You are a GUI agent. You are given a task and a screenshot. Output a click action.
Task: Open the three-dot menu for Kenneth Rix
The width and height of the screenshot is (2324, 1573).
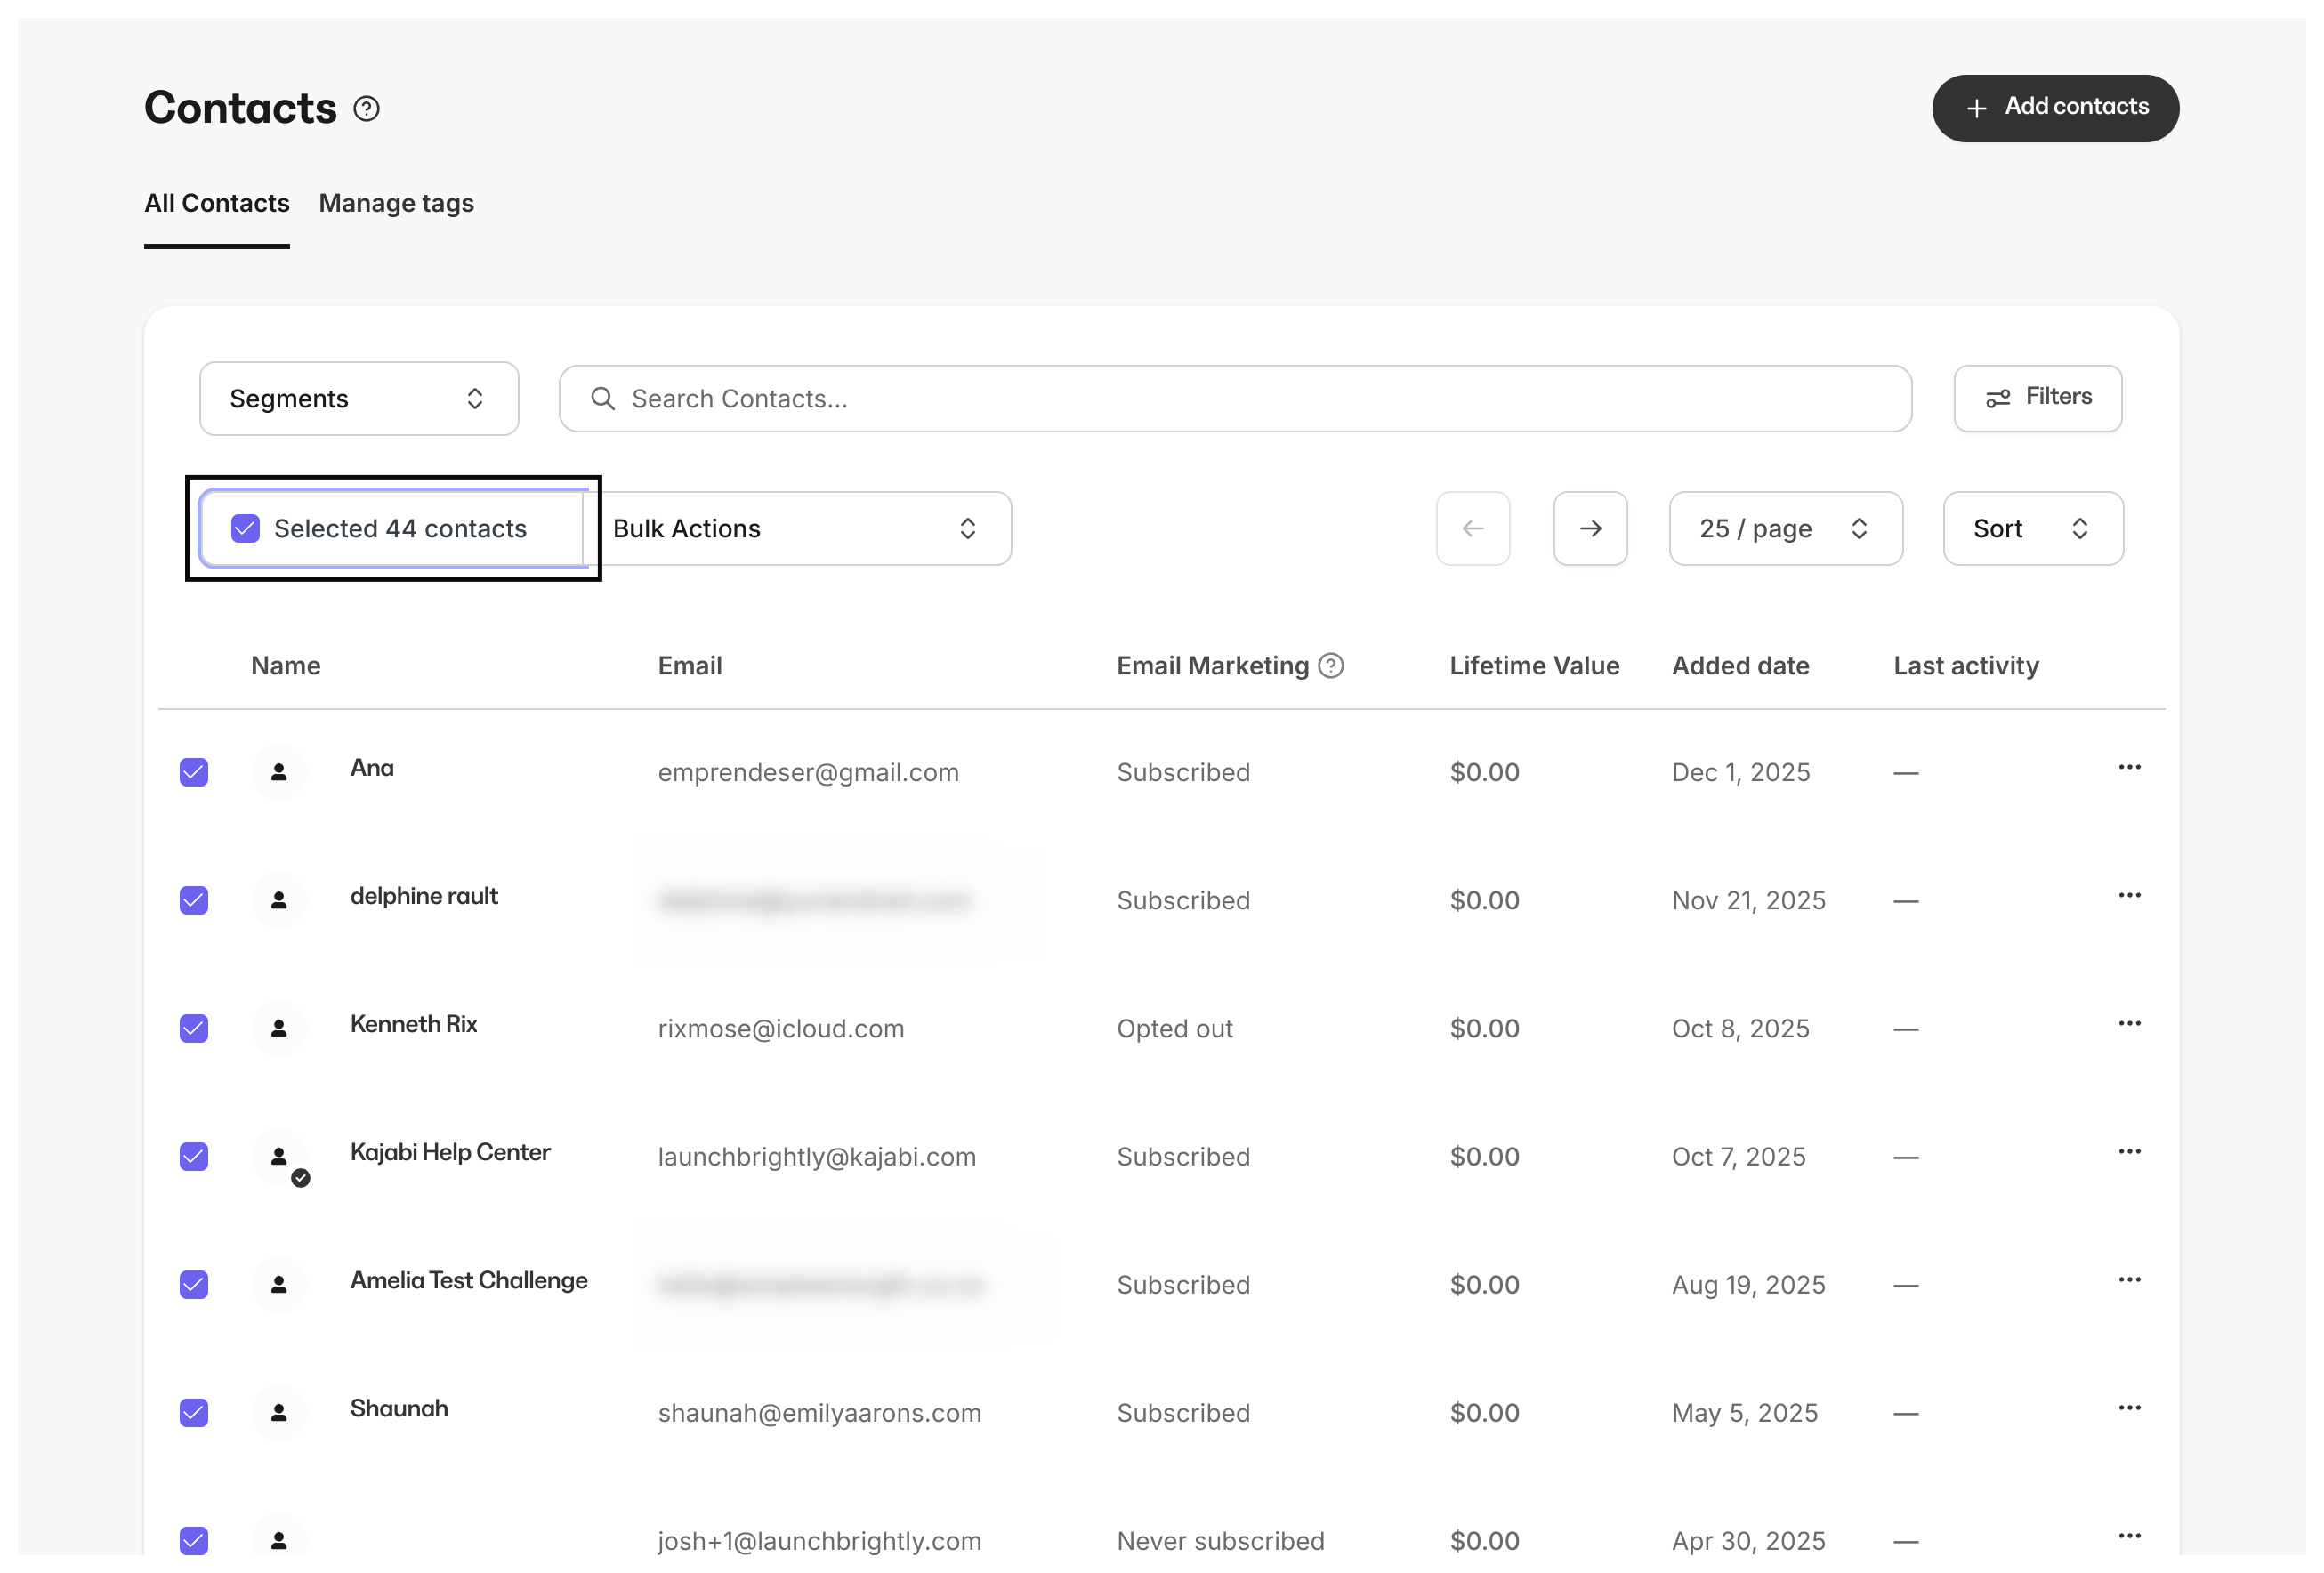click(x=2129, y=1023)
